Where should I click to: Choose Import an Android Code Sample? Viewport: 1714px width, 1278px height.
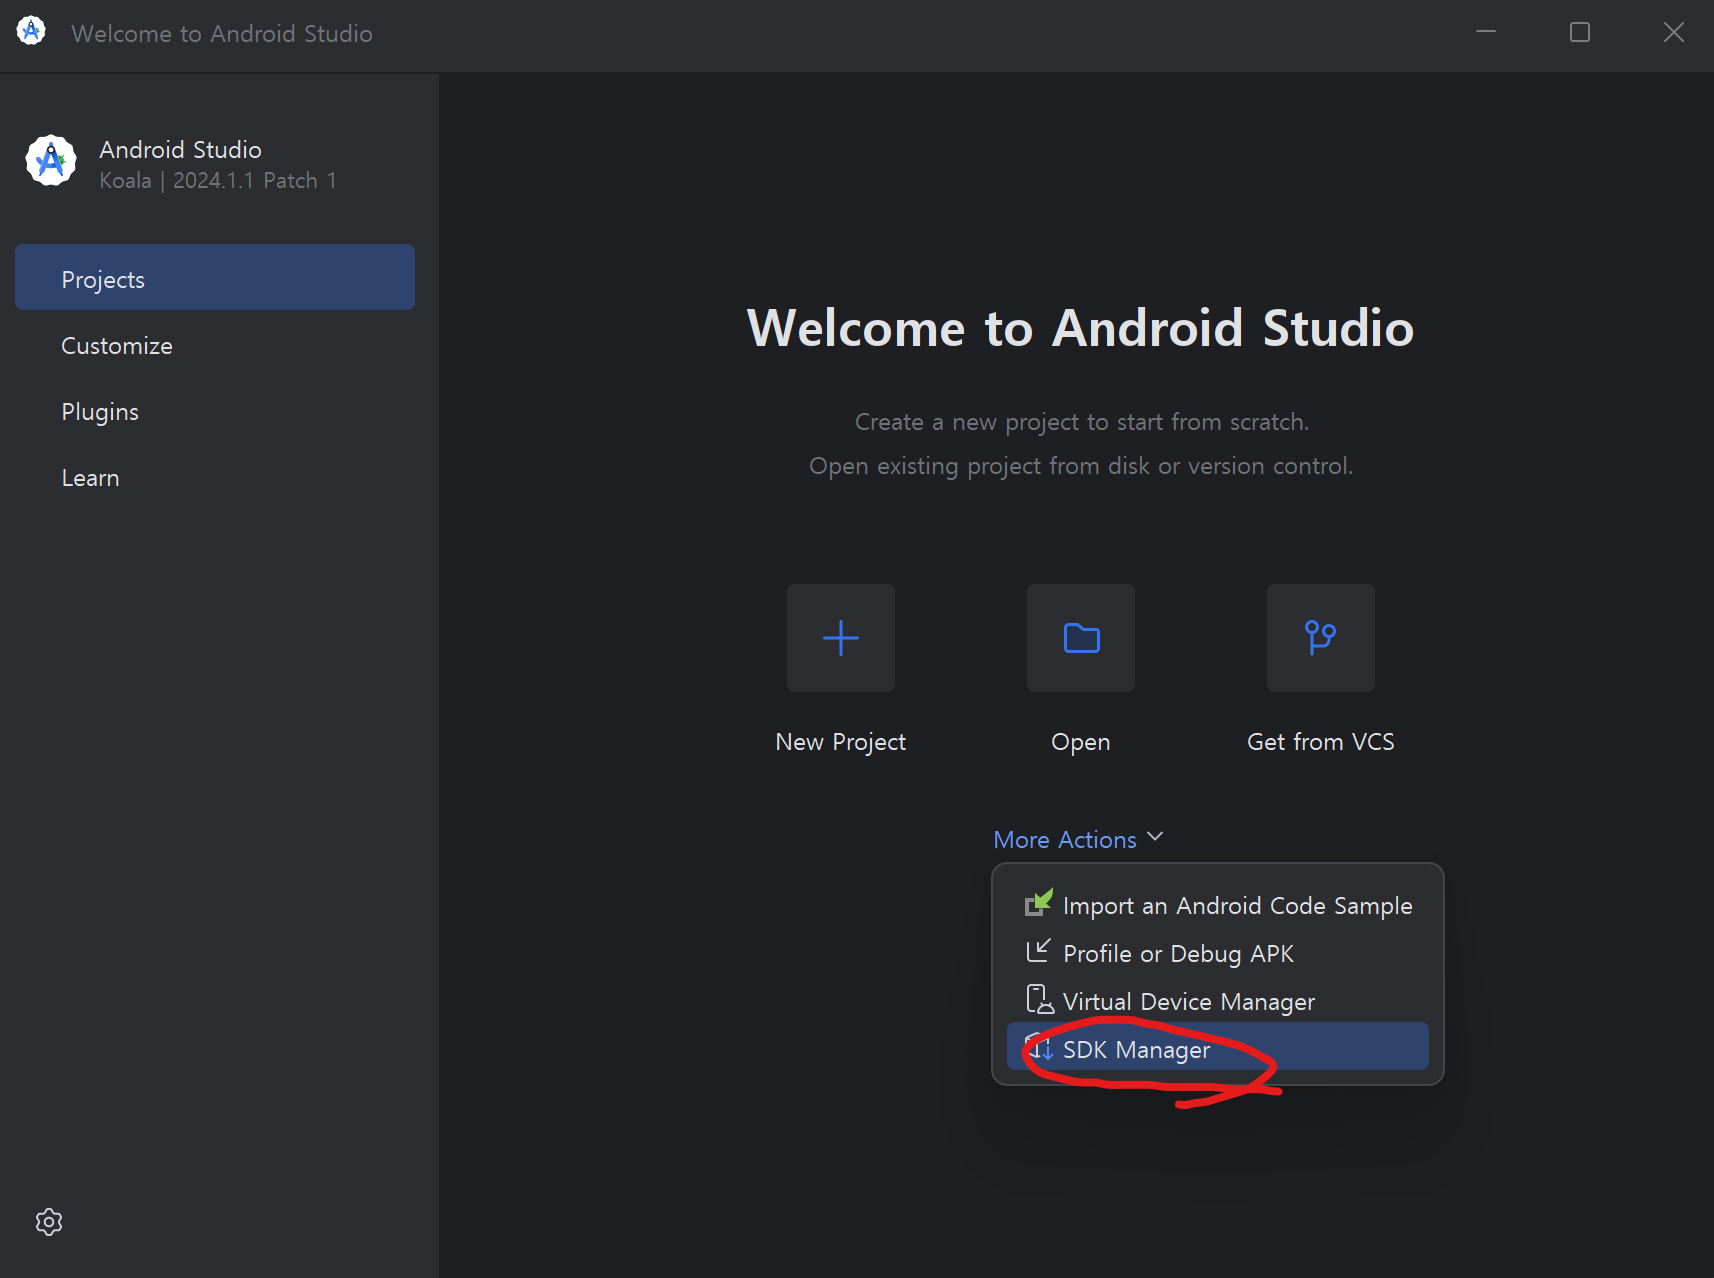click(x=1218, y=906)
